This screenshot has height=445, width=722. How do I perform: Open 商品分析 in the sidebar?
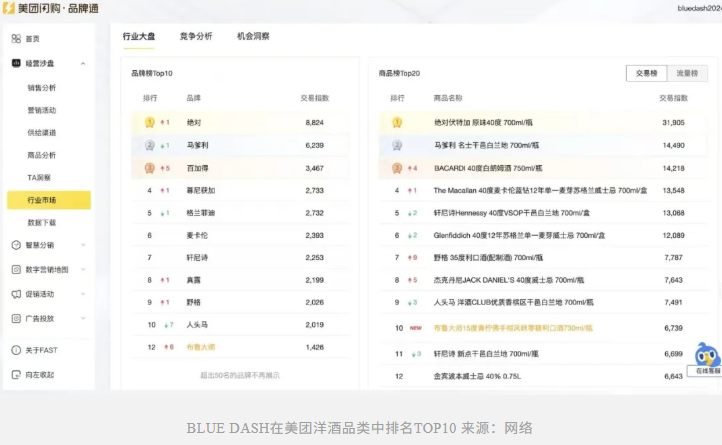41,155
